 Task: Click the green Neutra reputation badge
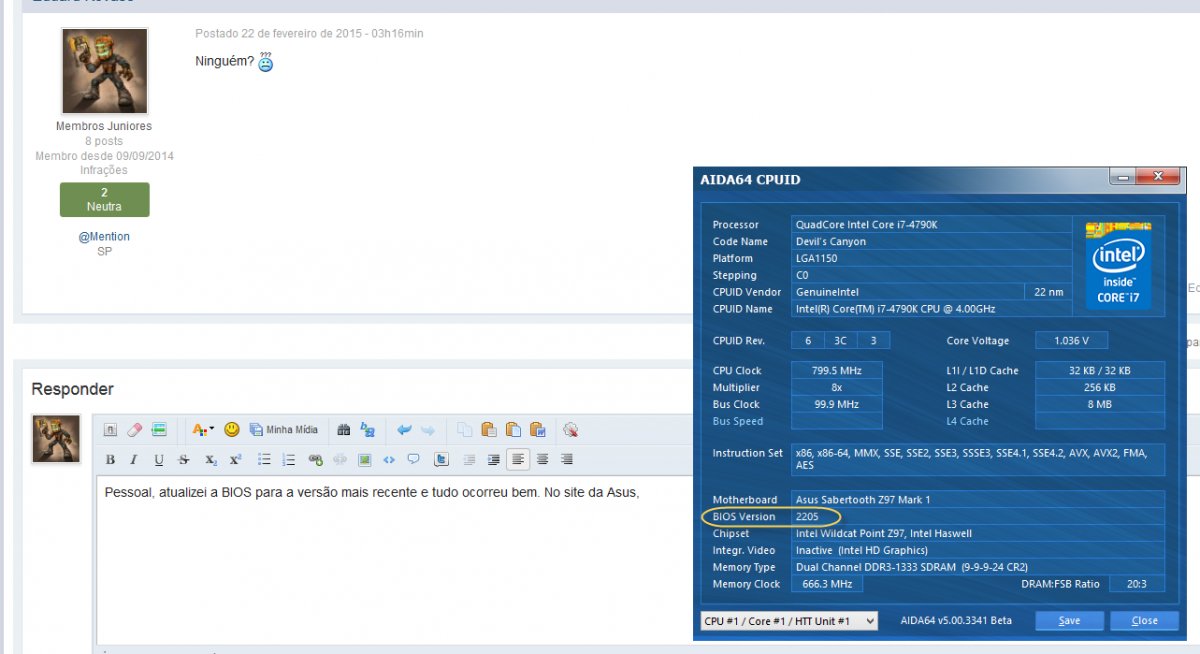click(104, 200)
